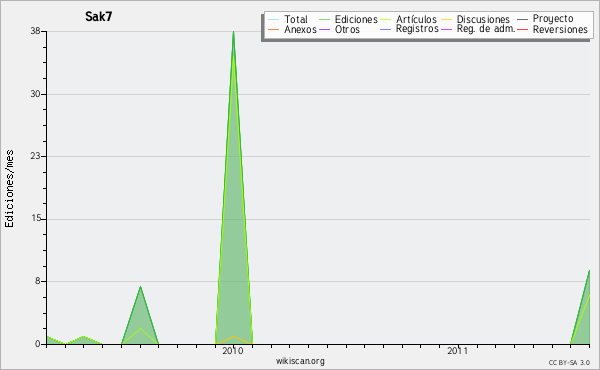Click the Proyecto legend label
This screenshot has width=600, height=370.
click(553, 19)
